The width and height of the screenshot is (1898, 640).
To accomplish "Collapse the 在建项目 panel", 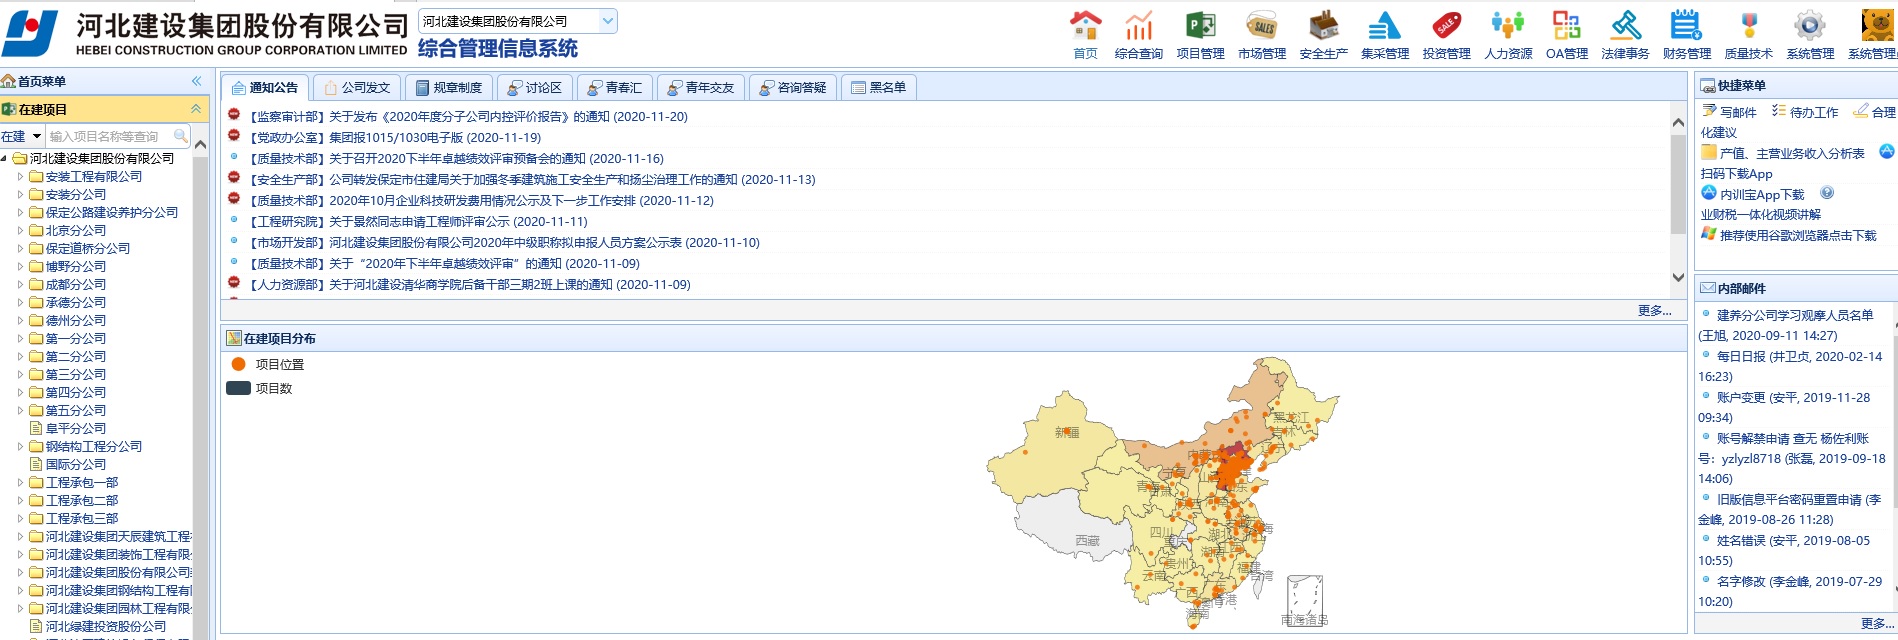I will click(196, 109).
